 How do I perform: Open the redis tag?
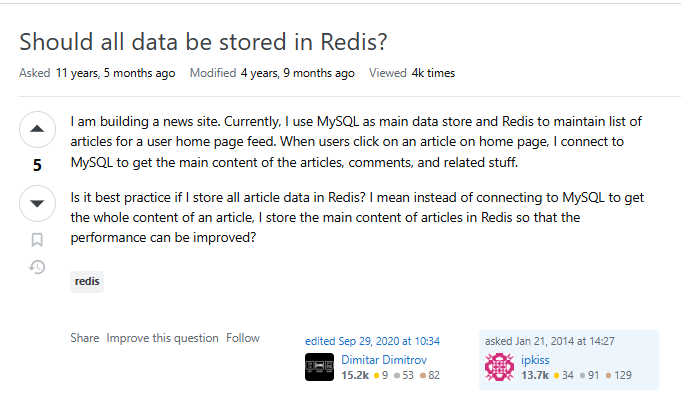(87, 281)
